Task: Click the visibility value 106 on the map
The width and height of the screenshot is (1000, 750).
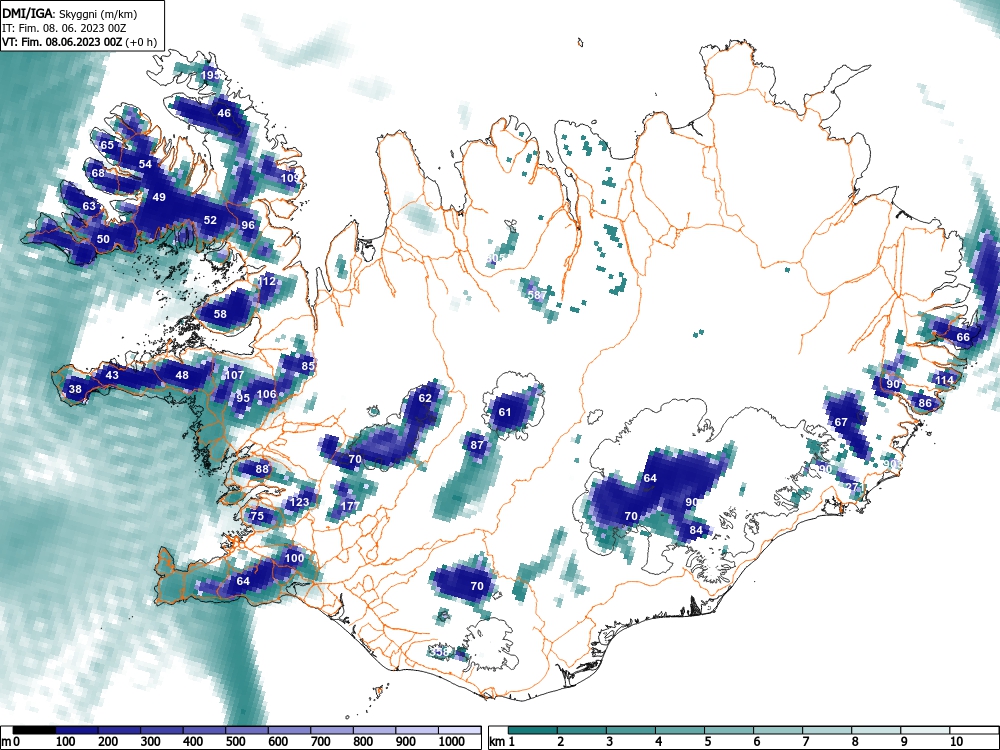Action: 267,394
